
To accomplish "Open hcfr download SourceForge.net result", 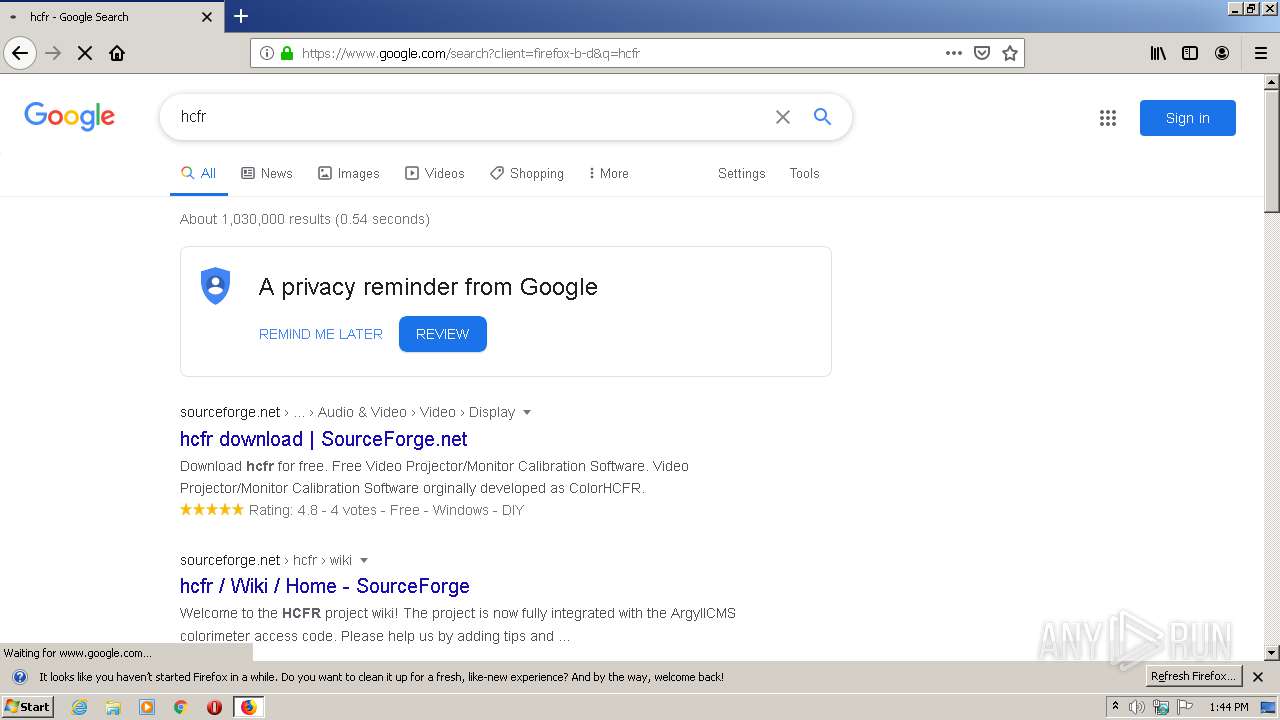I will coord(324,439).
